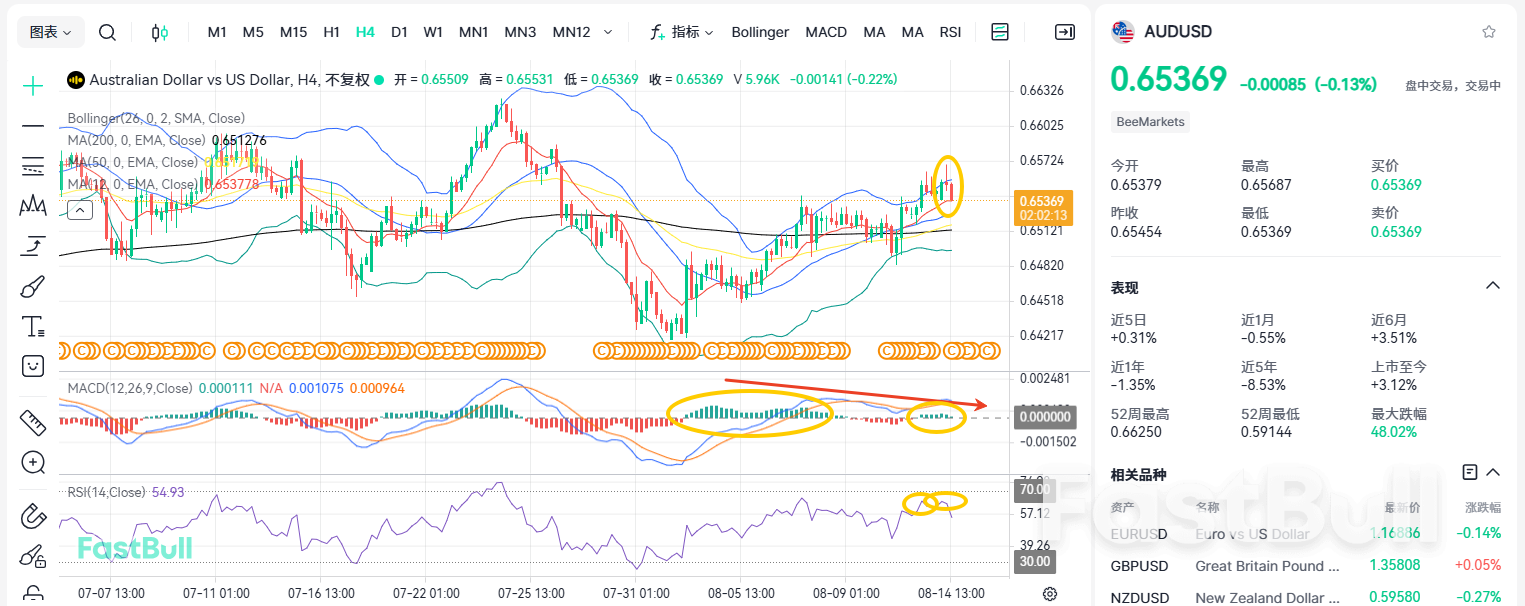Select the M15 timeframe
The image size is (1525, 606).
[x=293, y=32]
